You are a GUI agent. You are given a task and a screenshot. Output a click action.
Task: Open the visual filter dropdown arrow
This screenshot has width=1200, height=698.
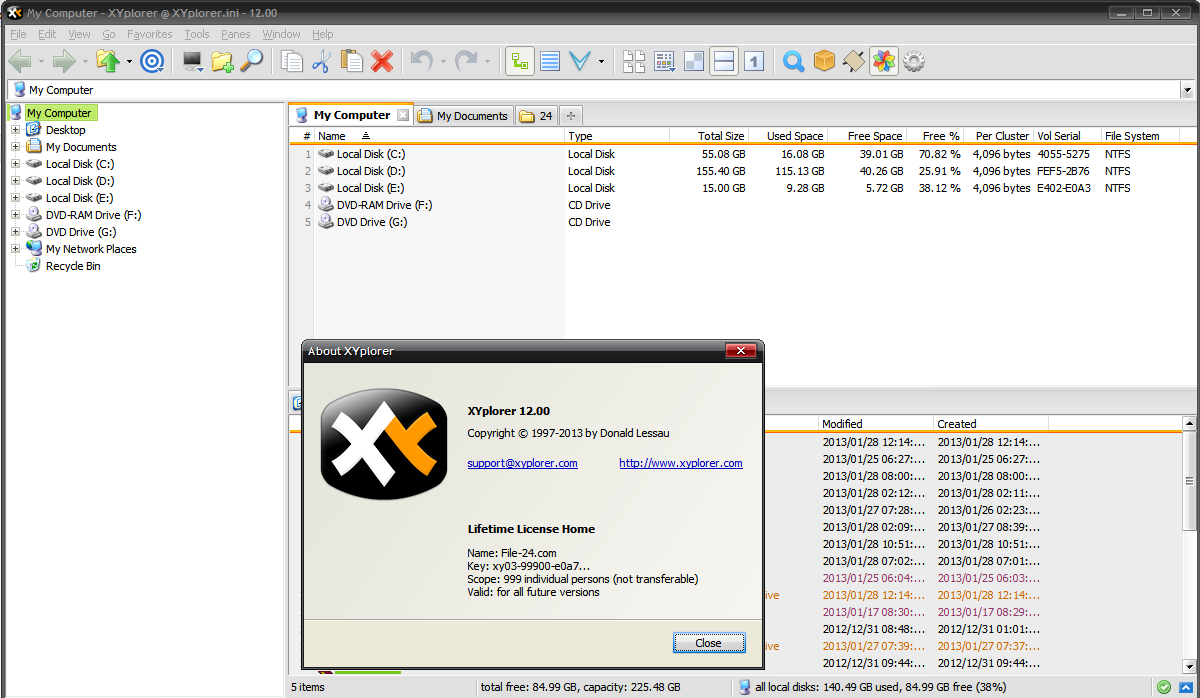click(600, 62)
